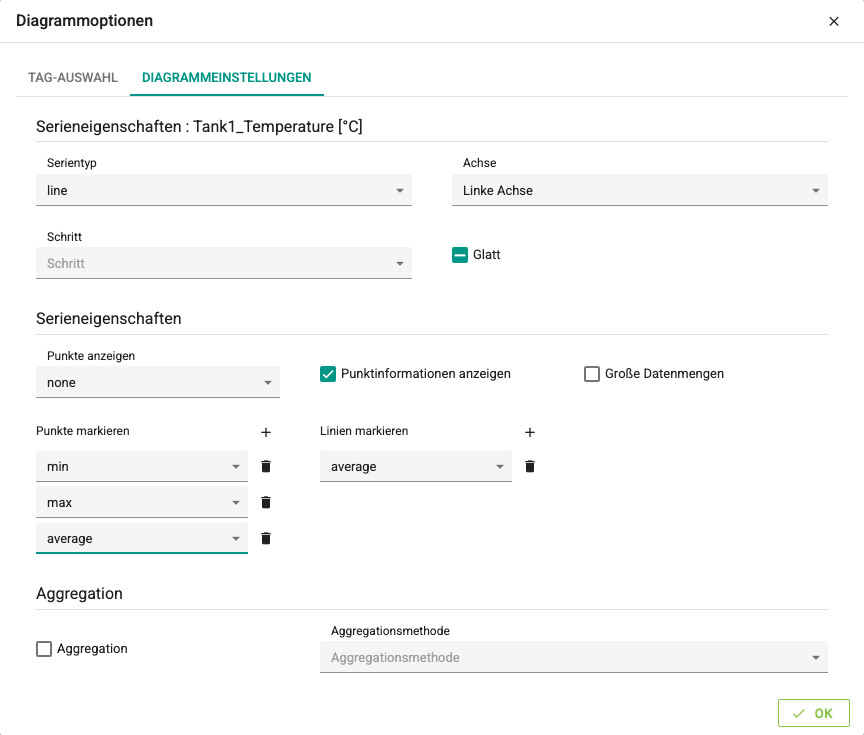The height and width of the screenshot is (735, 864).
Task: Change the max point marker dropdown
Action: pyautogui.click(x=142, y=502)
